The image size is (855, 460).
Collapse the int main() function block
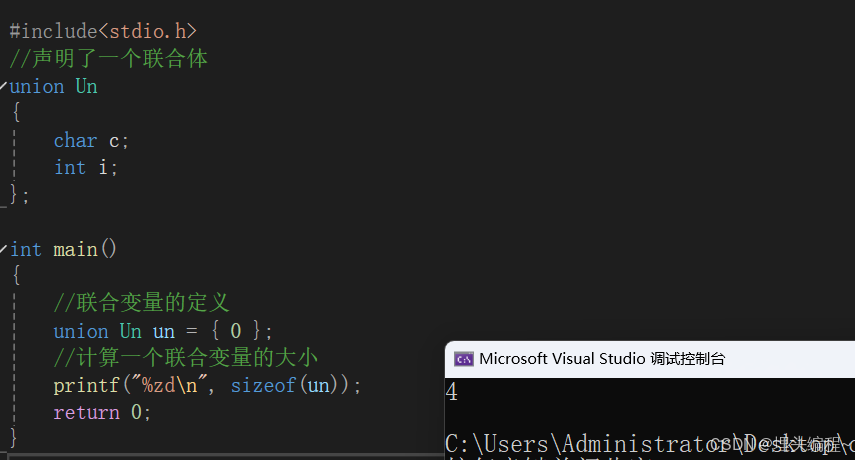point(3,249)
